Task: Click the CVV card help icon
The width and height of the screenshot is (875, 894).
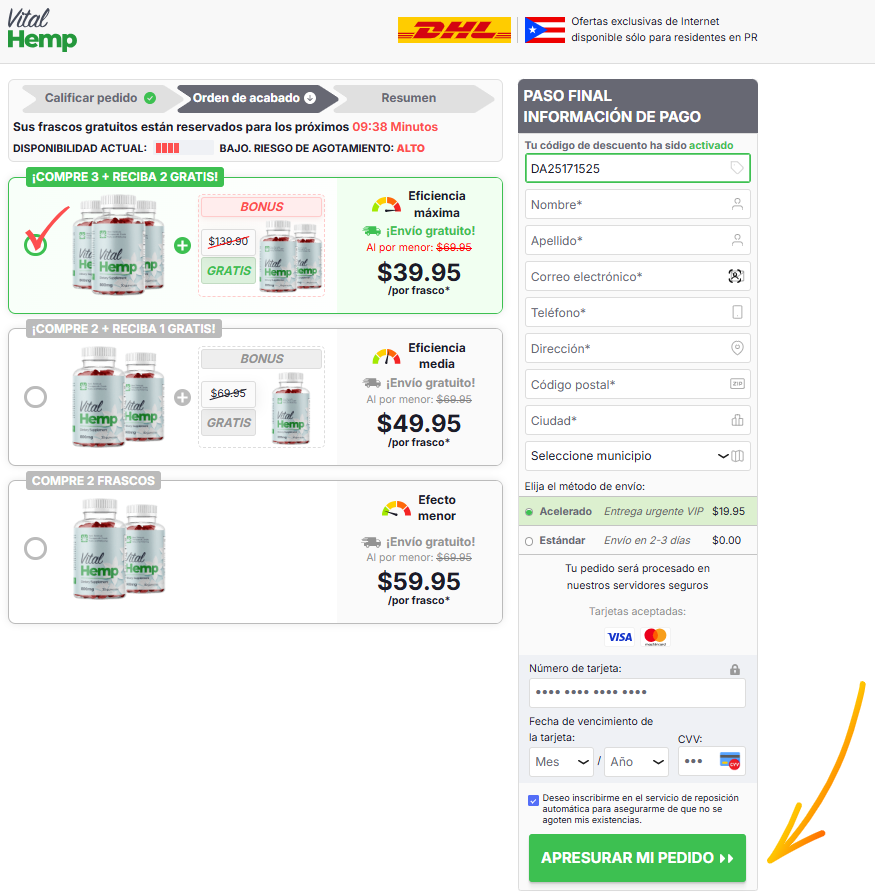Action: pos(730,761)
